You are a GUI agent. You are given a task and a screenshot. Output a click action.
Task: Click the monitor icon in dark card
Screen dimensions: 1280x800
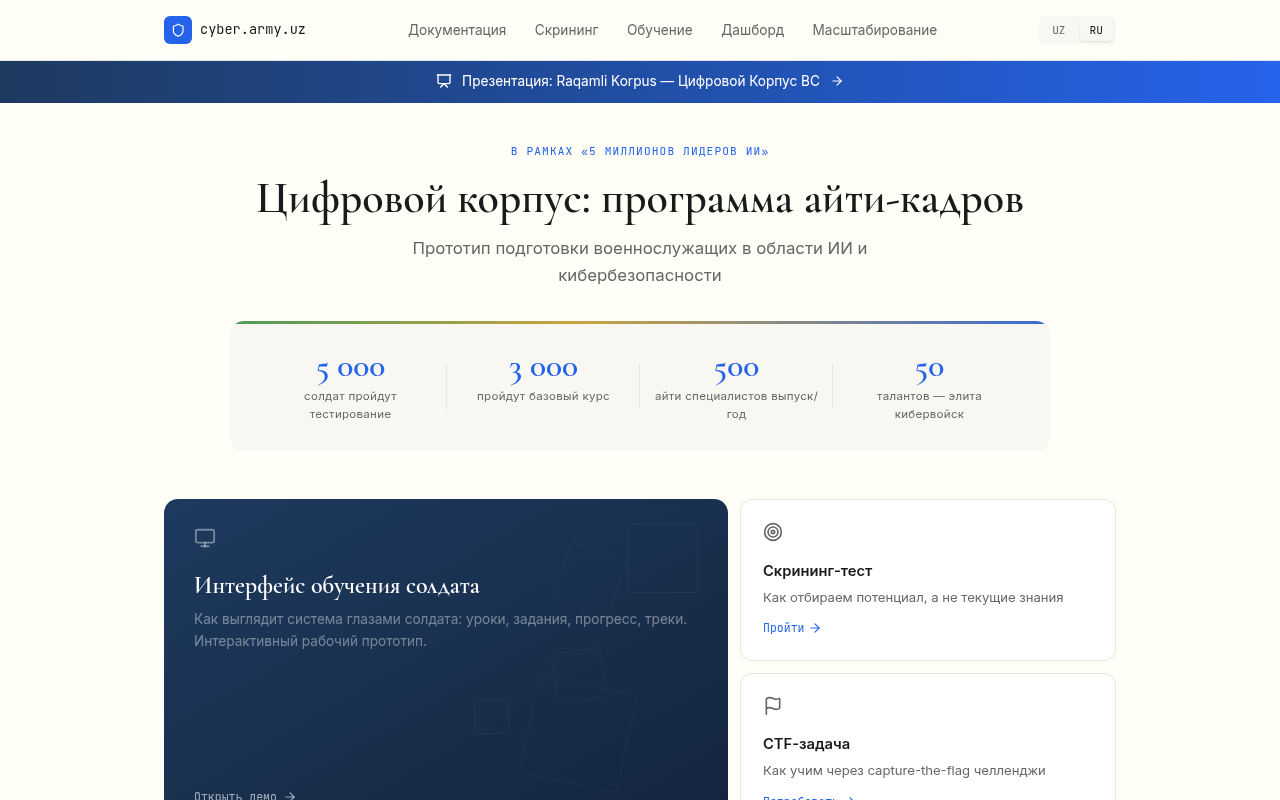[x=205, y=538]
